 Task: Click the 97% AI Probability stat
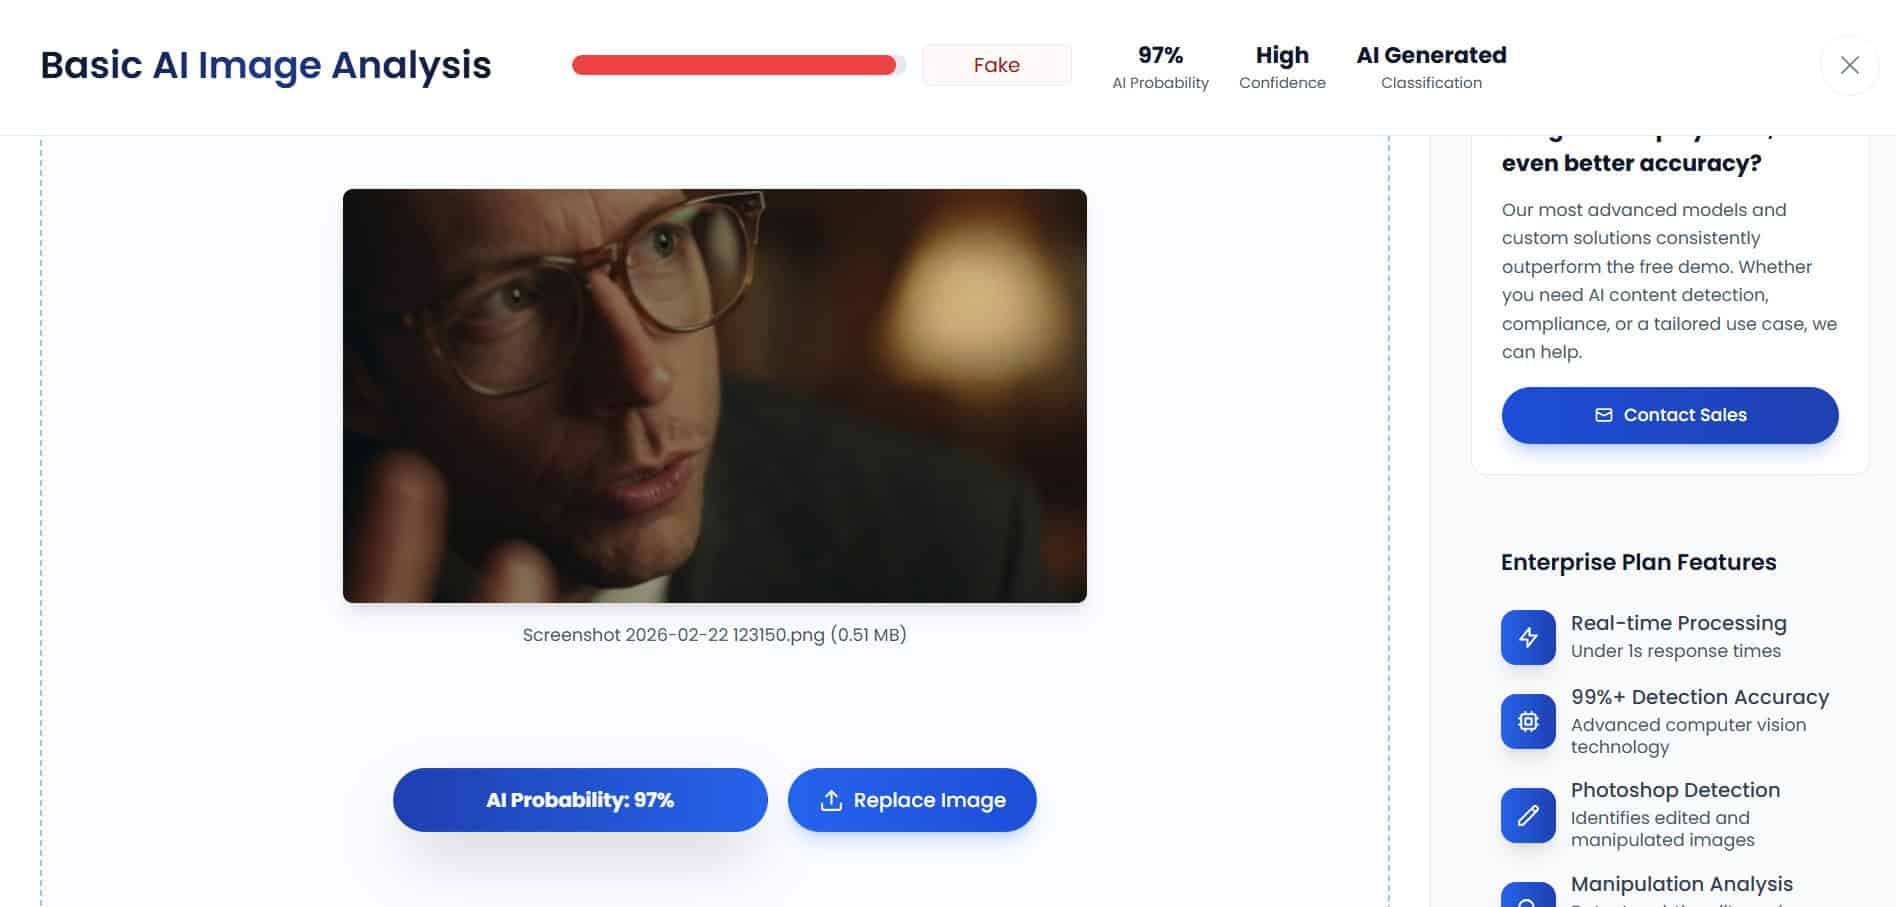(x=1160, y=67)
